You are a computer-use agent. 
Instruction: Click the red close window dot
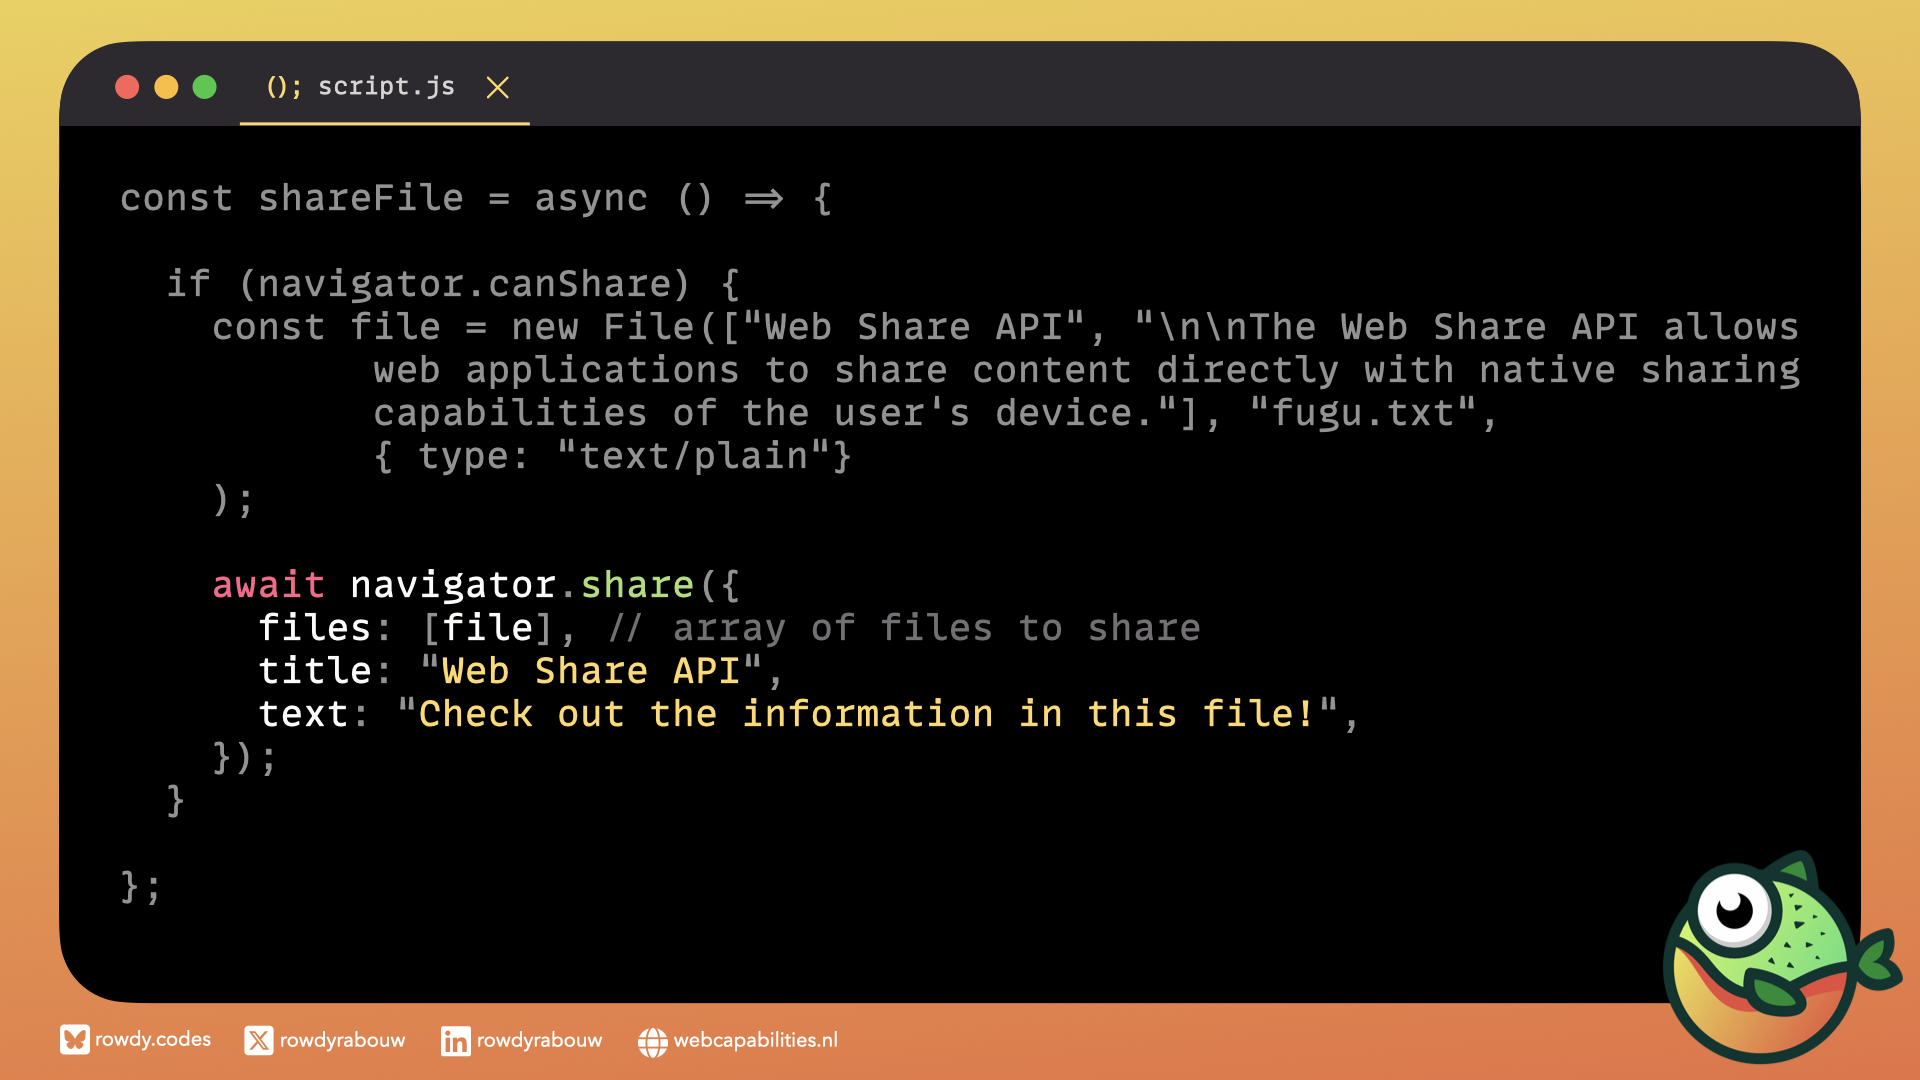(127, 87)
